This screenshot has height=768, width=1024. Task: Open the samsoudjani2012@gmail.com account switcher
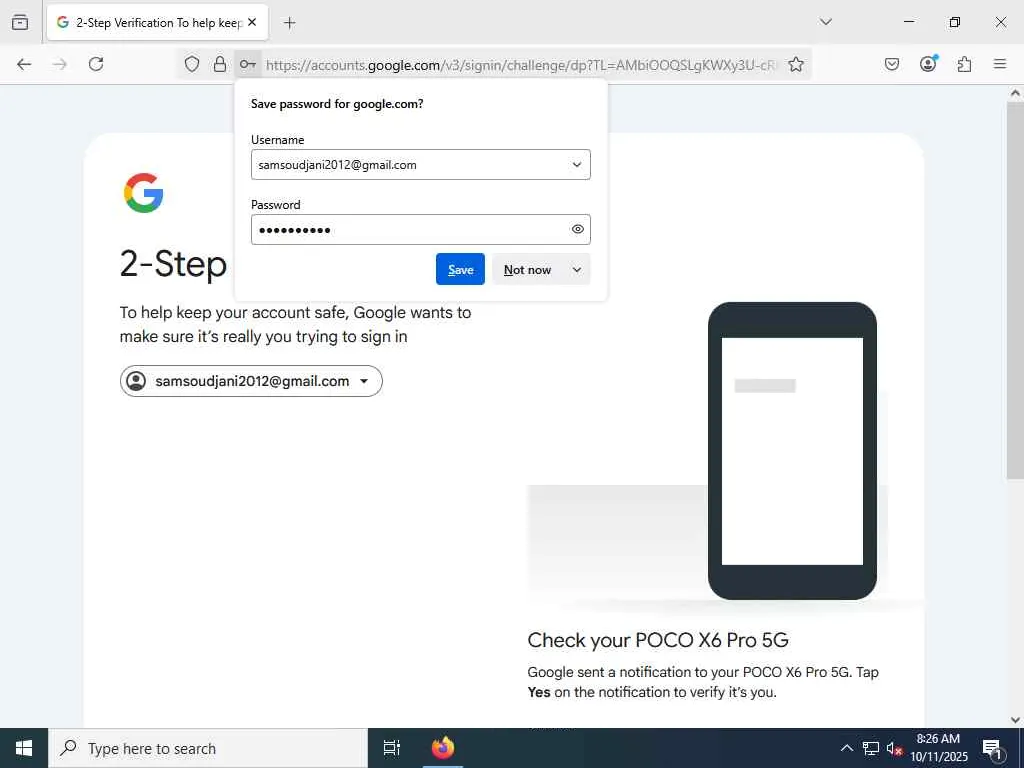(x=251, y=381)
